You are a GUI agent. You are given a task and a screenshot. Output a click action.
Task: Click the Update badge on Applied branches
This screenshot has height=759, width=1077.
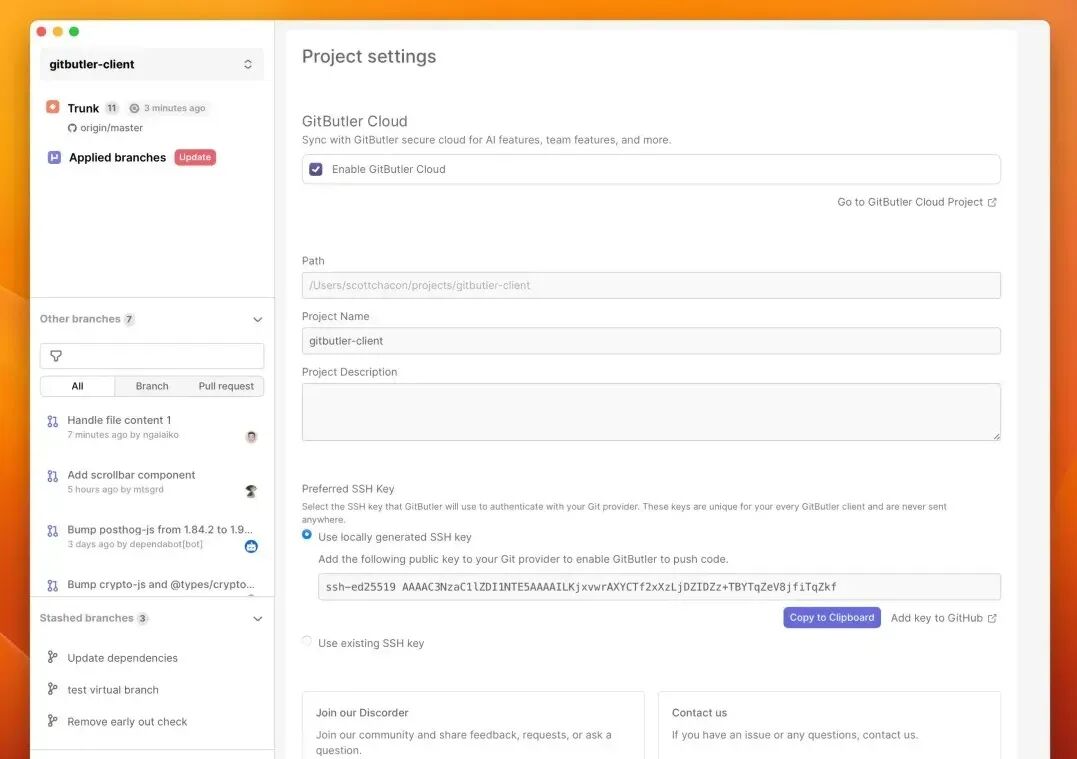coord(195,157)
